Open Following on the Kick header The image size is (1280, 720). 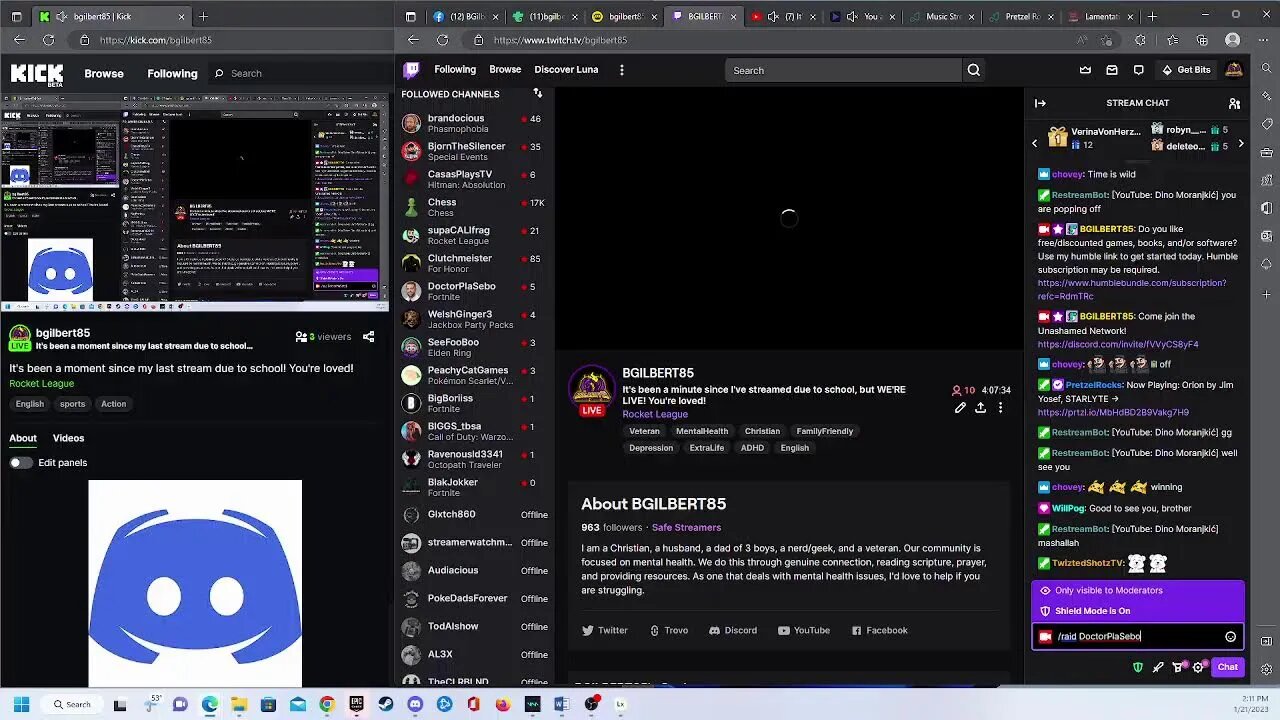pyautogui.click(x=172, y=74)
